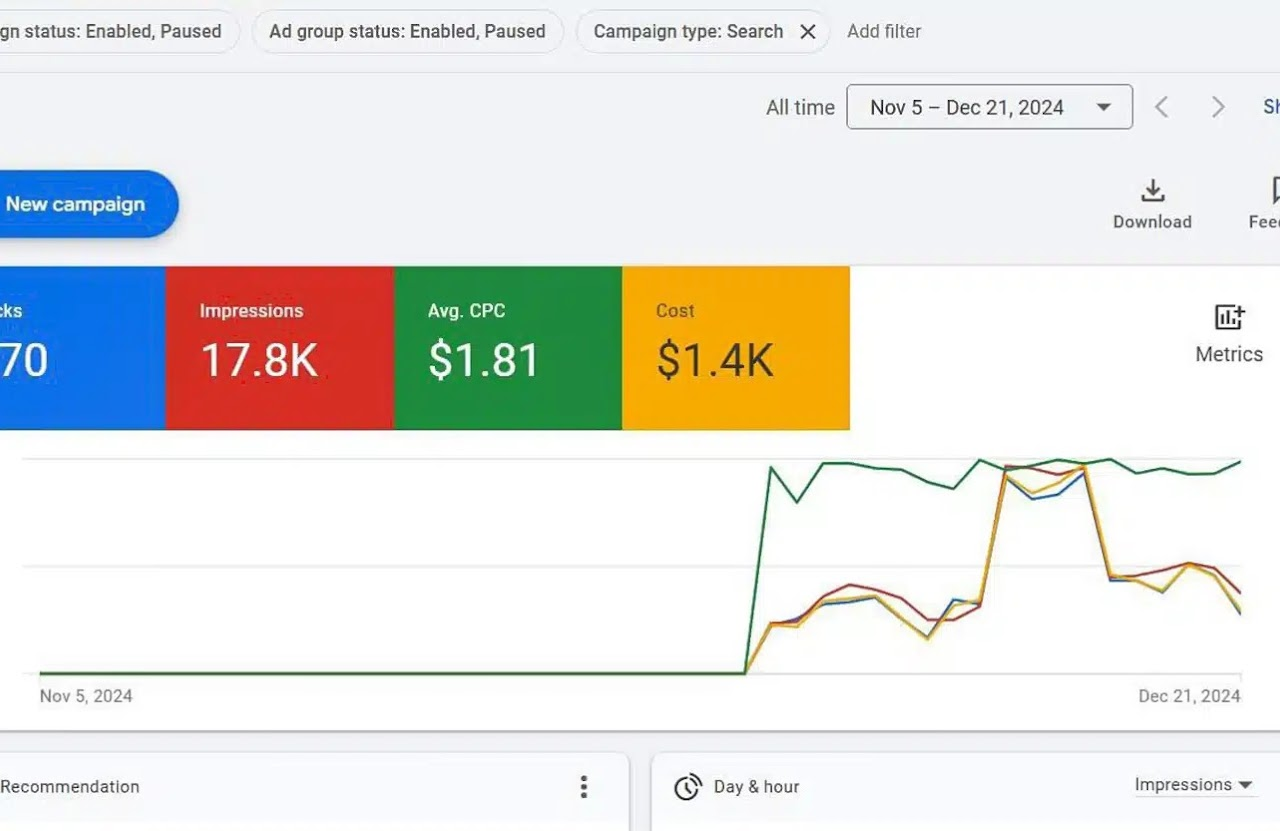The image size is (1280, 831).
Task: Select the blue Clicks metric tile
Action: tap(80, 347)
